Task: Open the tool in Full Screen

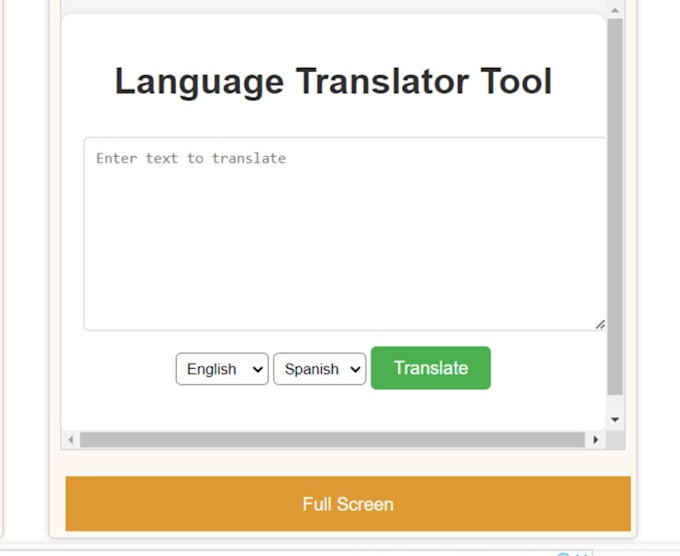Action: point(348,504)
